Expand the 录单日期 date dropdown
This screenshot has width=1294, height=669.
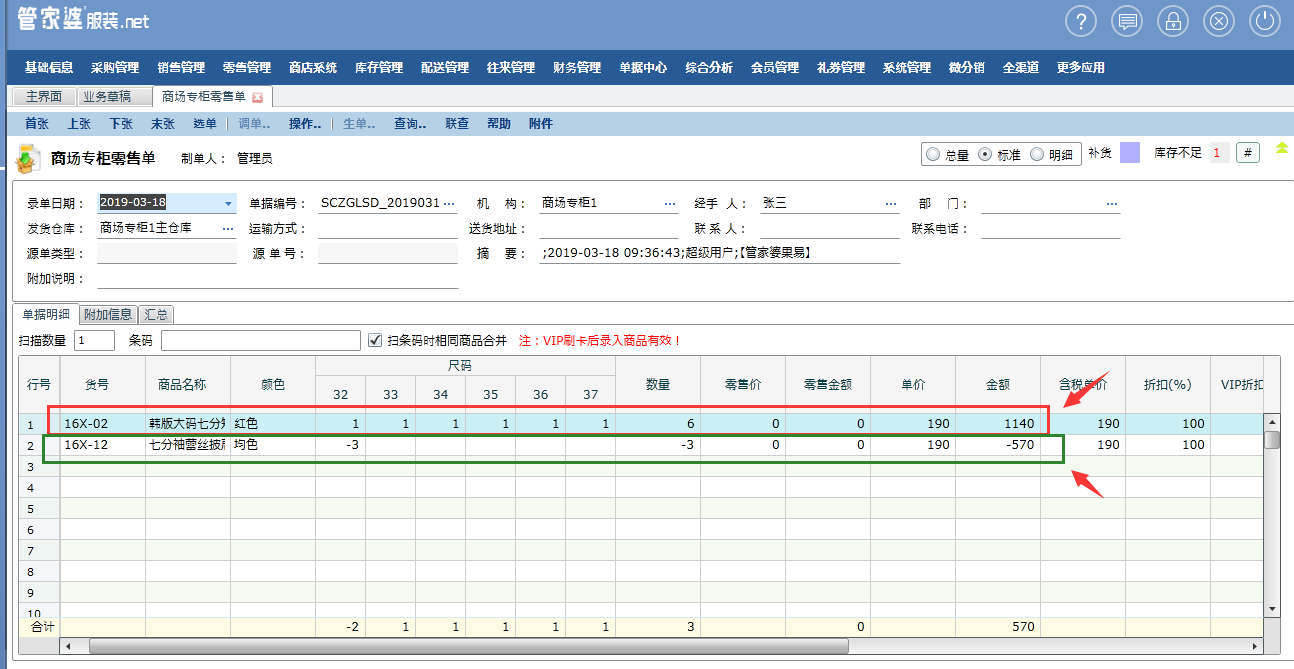228,204
